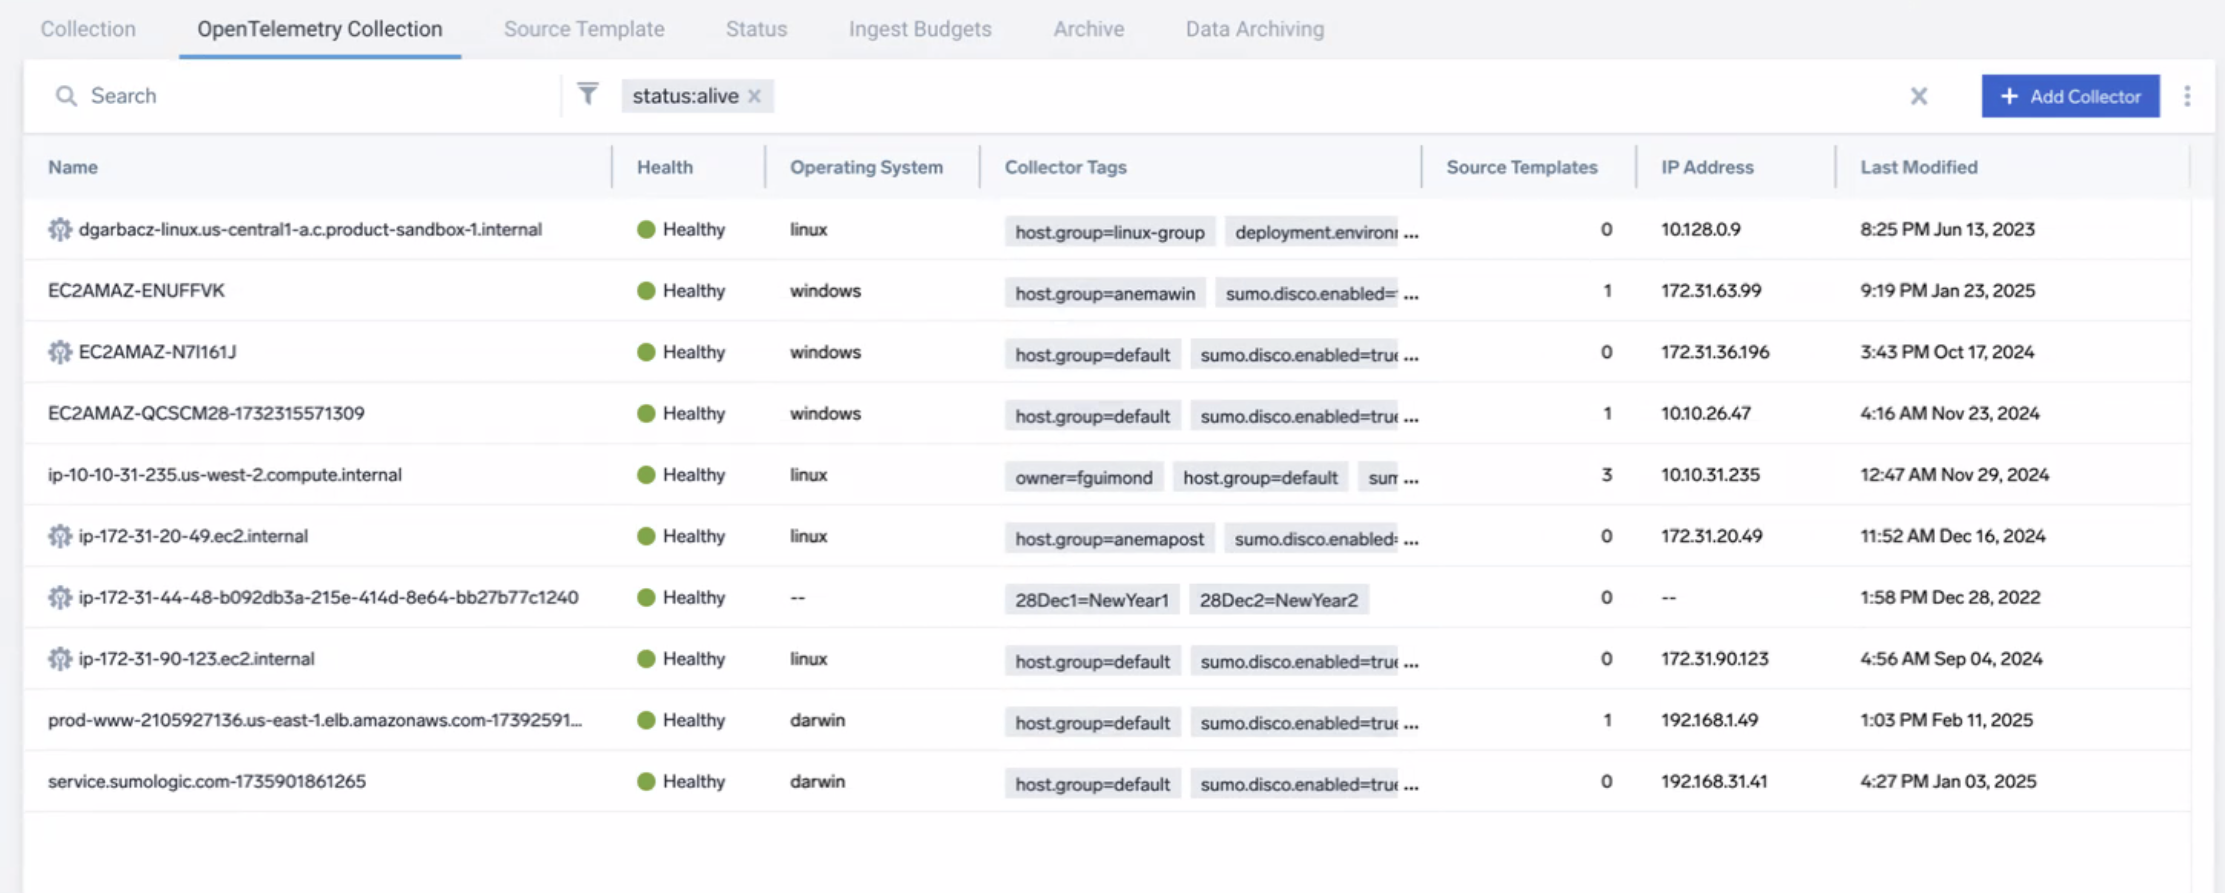Open the Ingest Budgets tab

pos(920,29)
